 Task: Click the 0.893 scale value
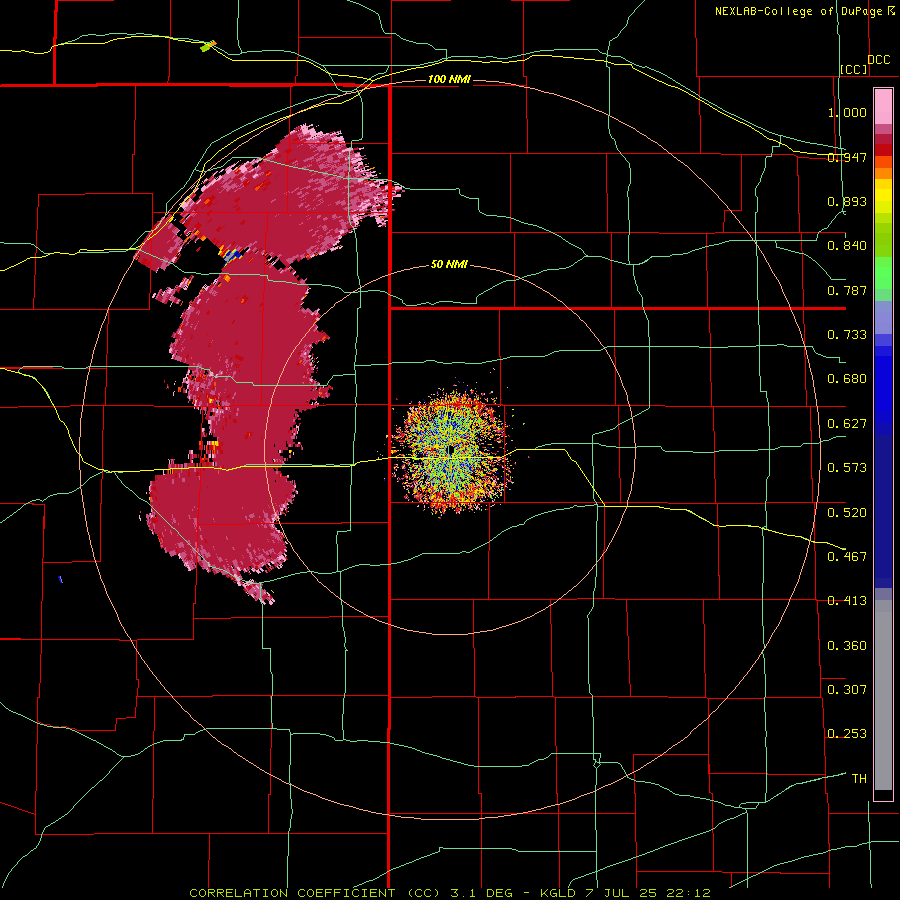pos(847,201)
